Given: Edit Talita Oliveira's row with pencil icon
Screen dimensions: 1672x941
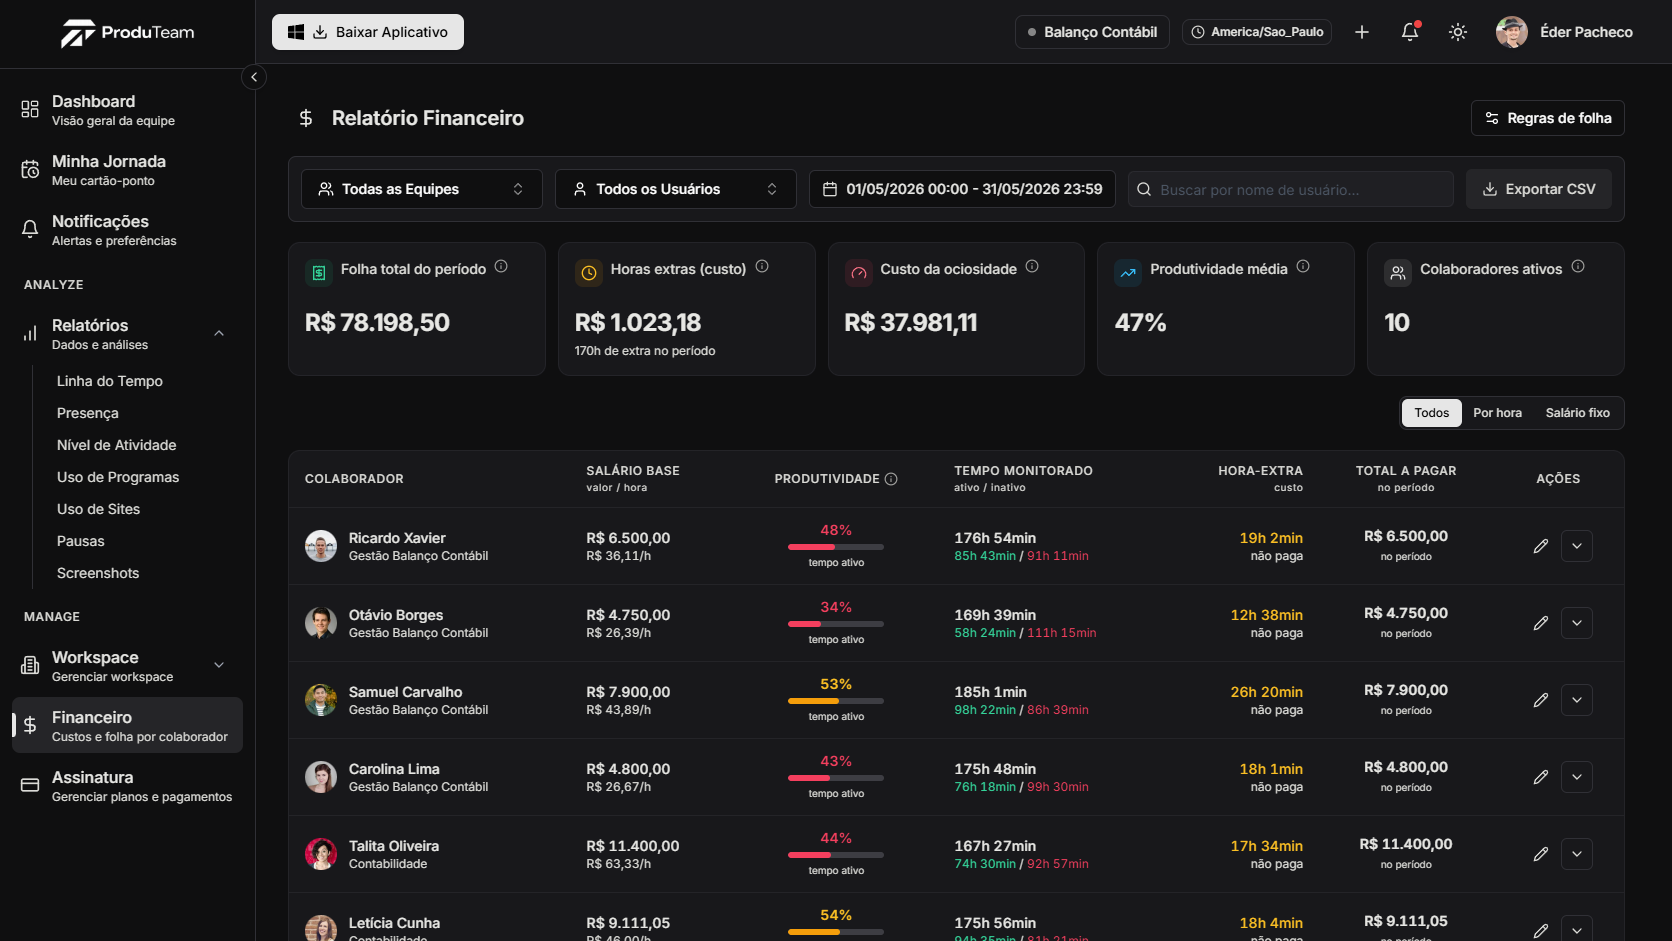Looking at the screenshot, I should coord(1541,854).
